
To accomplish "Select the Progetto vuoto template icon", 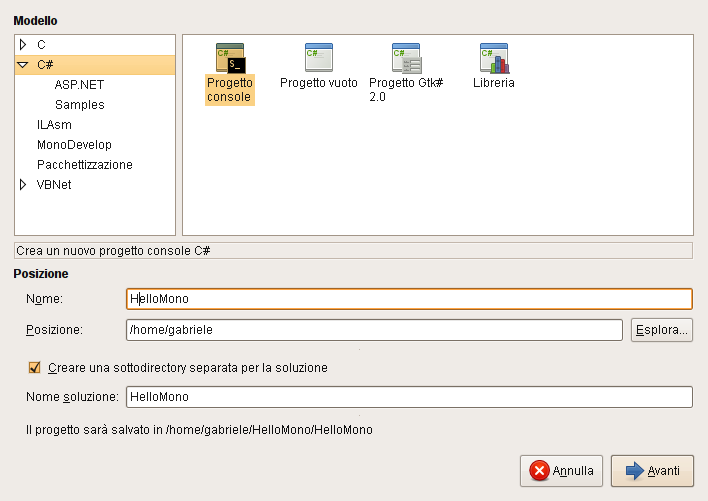I will pyautogui.click(x=318, y=58).
